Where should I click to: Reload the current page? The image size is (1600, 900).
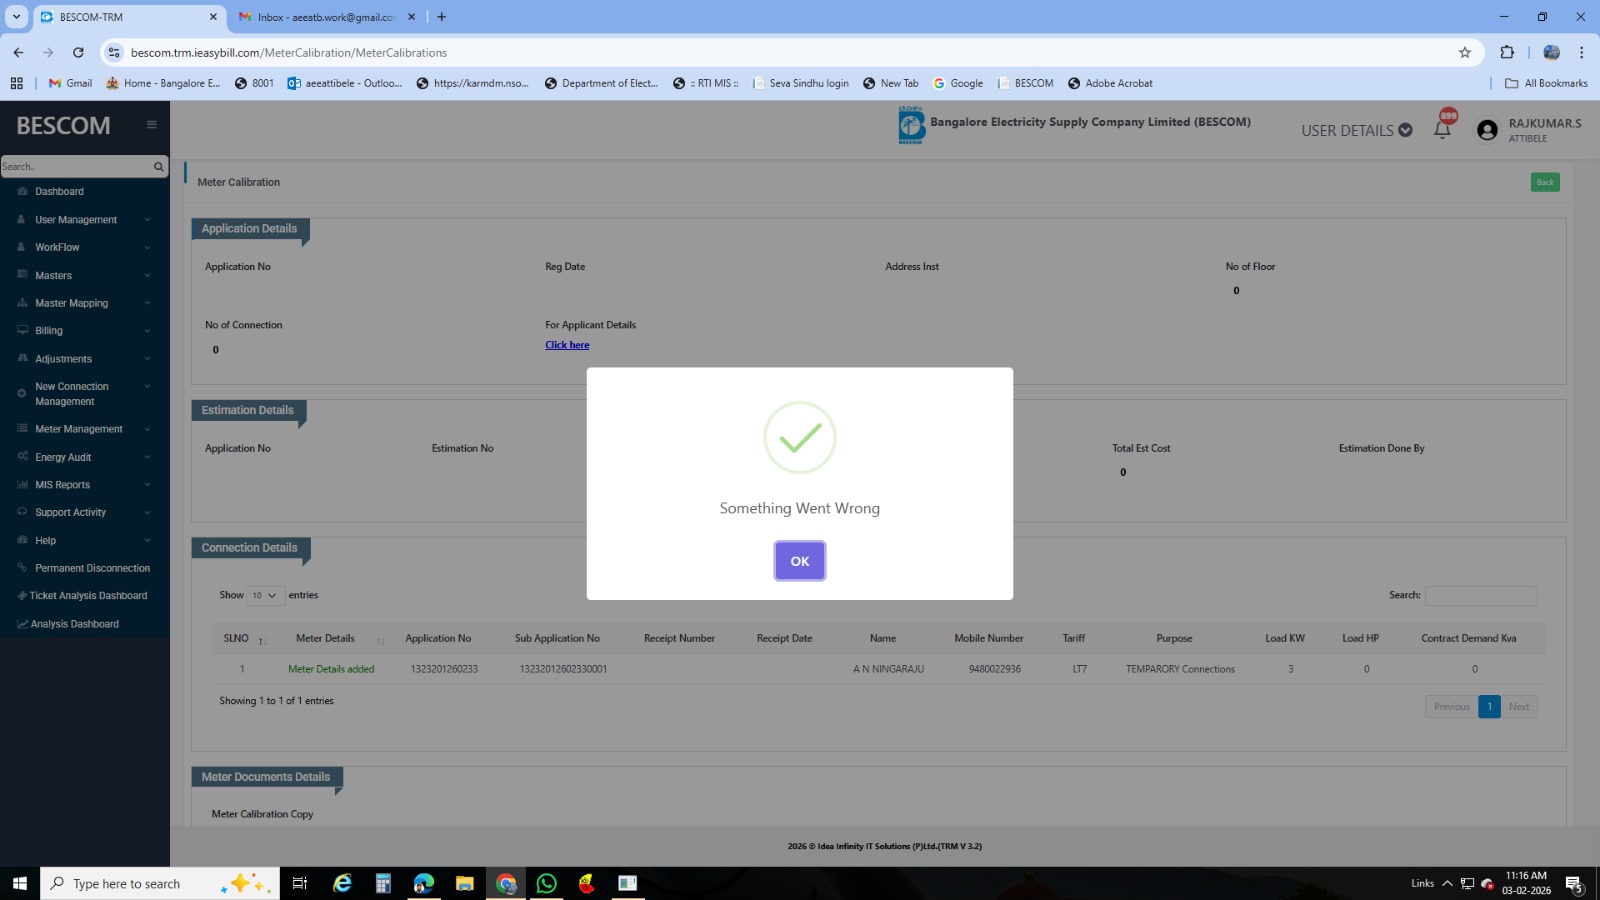tap(78, 53)
